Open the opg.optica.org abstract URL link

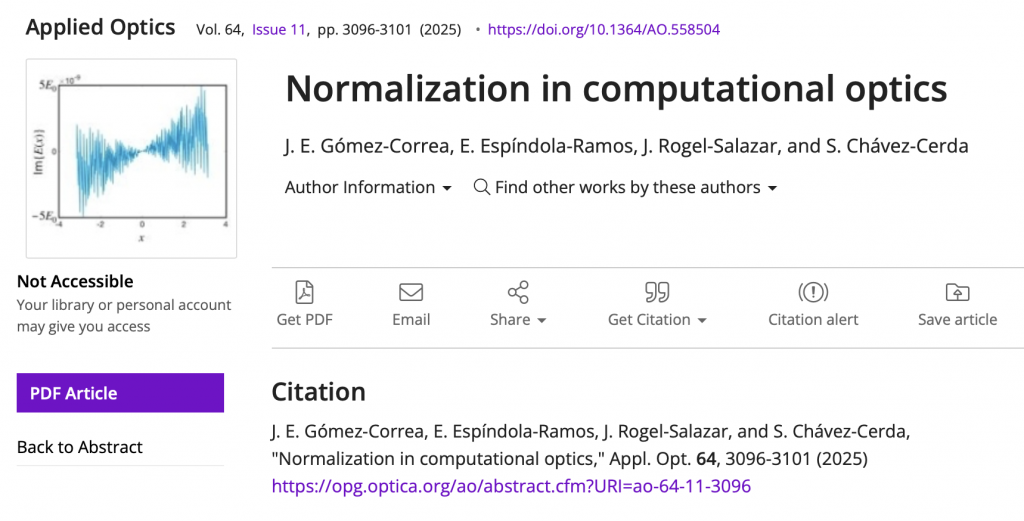tap(511, 486)
